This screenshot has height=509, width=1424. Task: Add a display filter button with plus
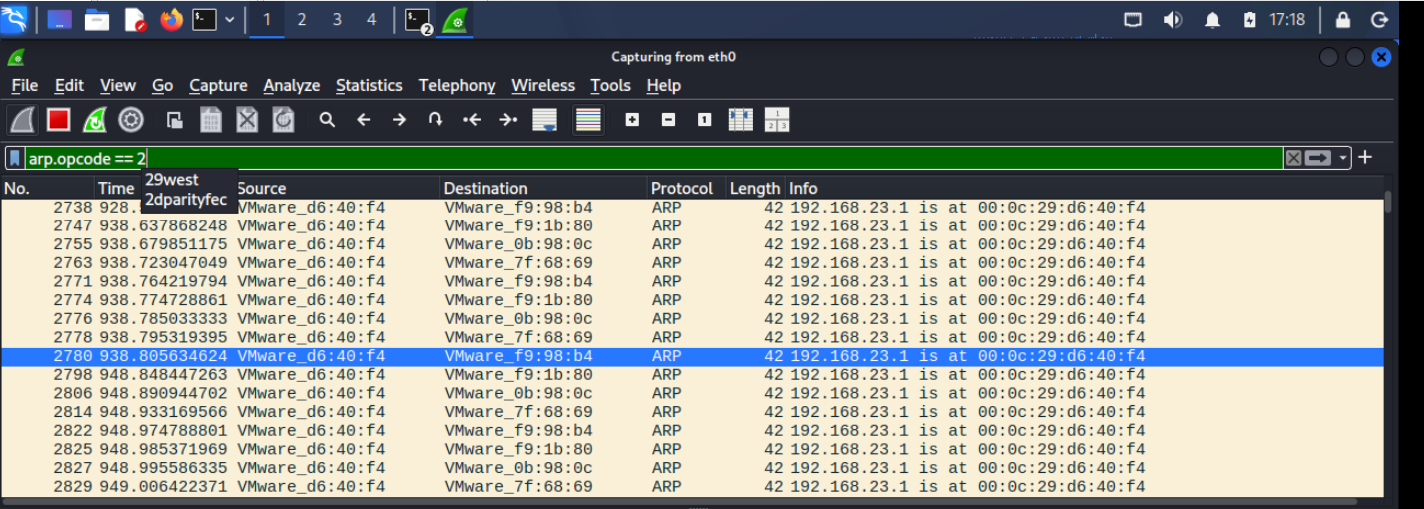click(x=1365, y=157)
